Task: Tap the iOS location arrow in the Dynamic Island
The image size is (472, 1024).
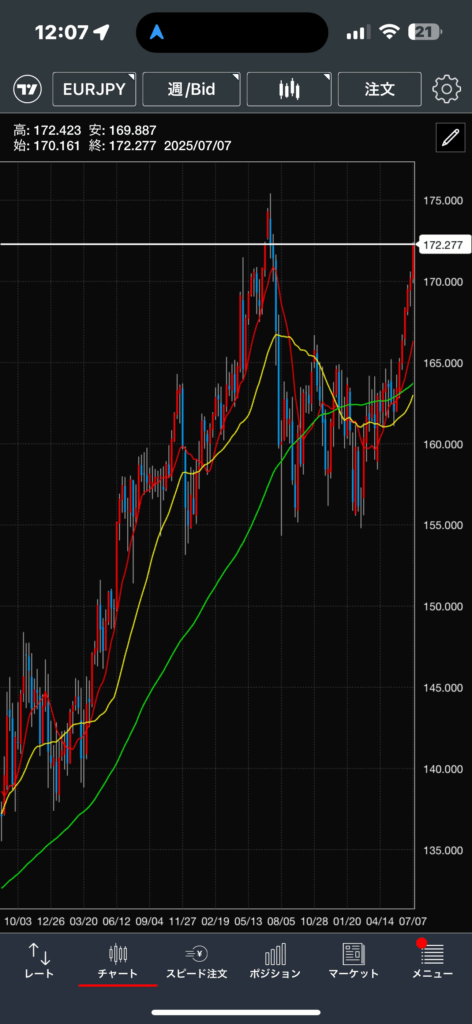Action: [157, 32]
